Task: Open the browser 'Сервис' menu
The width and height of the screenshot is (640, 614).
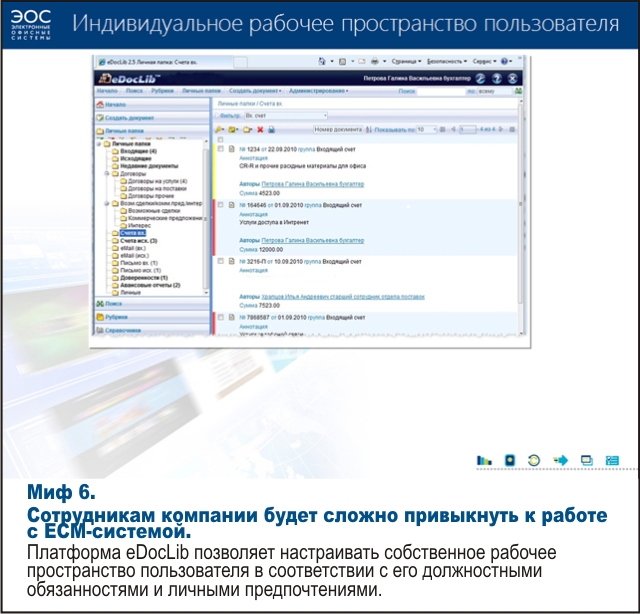Action: coord(484,61)
